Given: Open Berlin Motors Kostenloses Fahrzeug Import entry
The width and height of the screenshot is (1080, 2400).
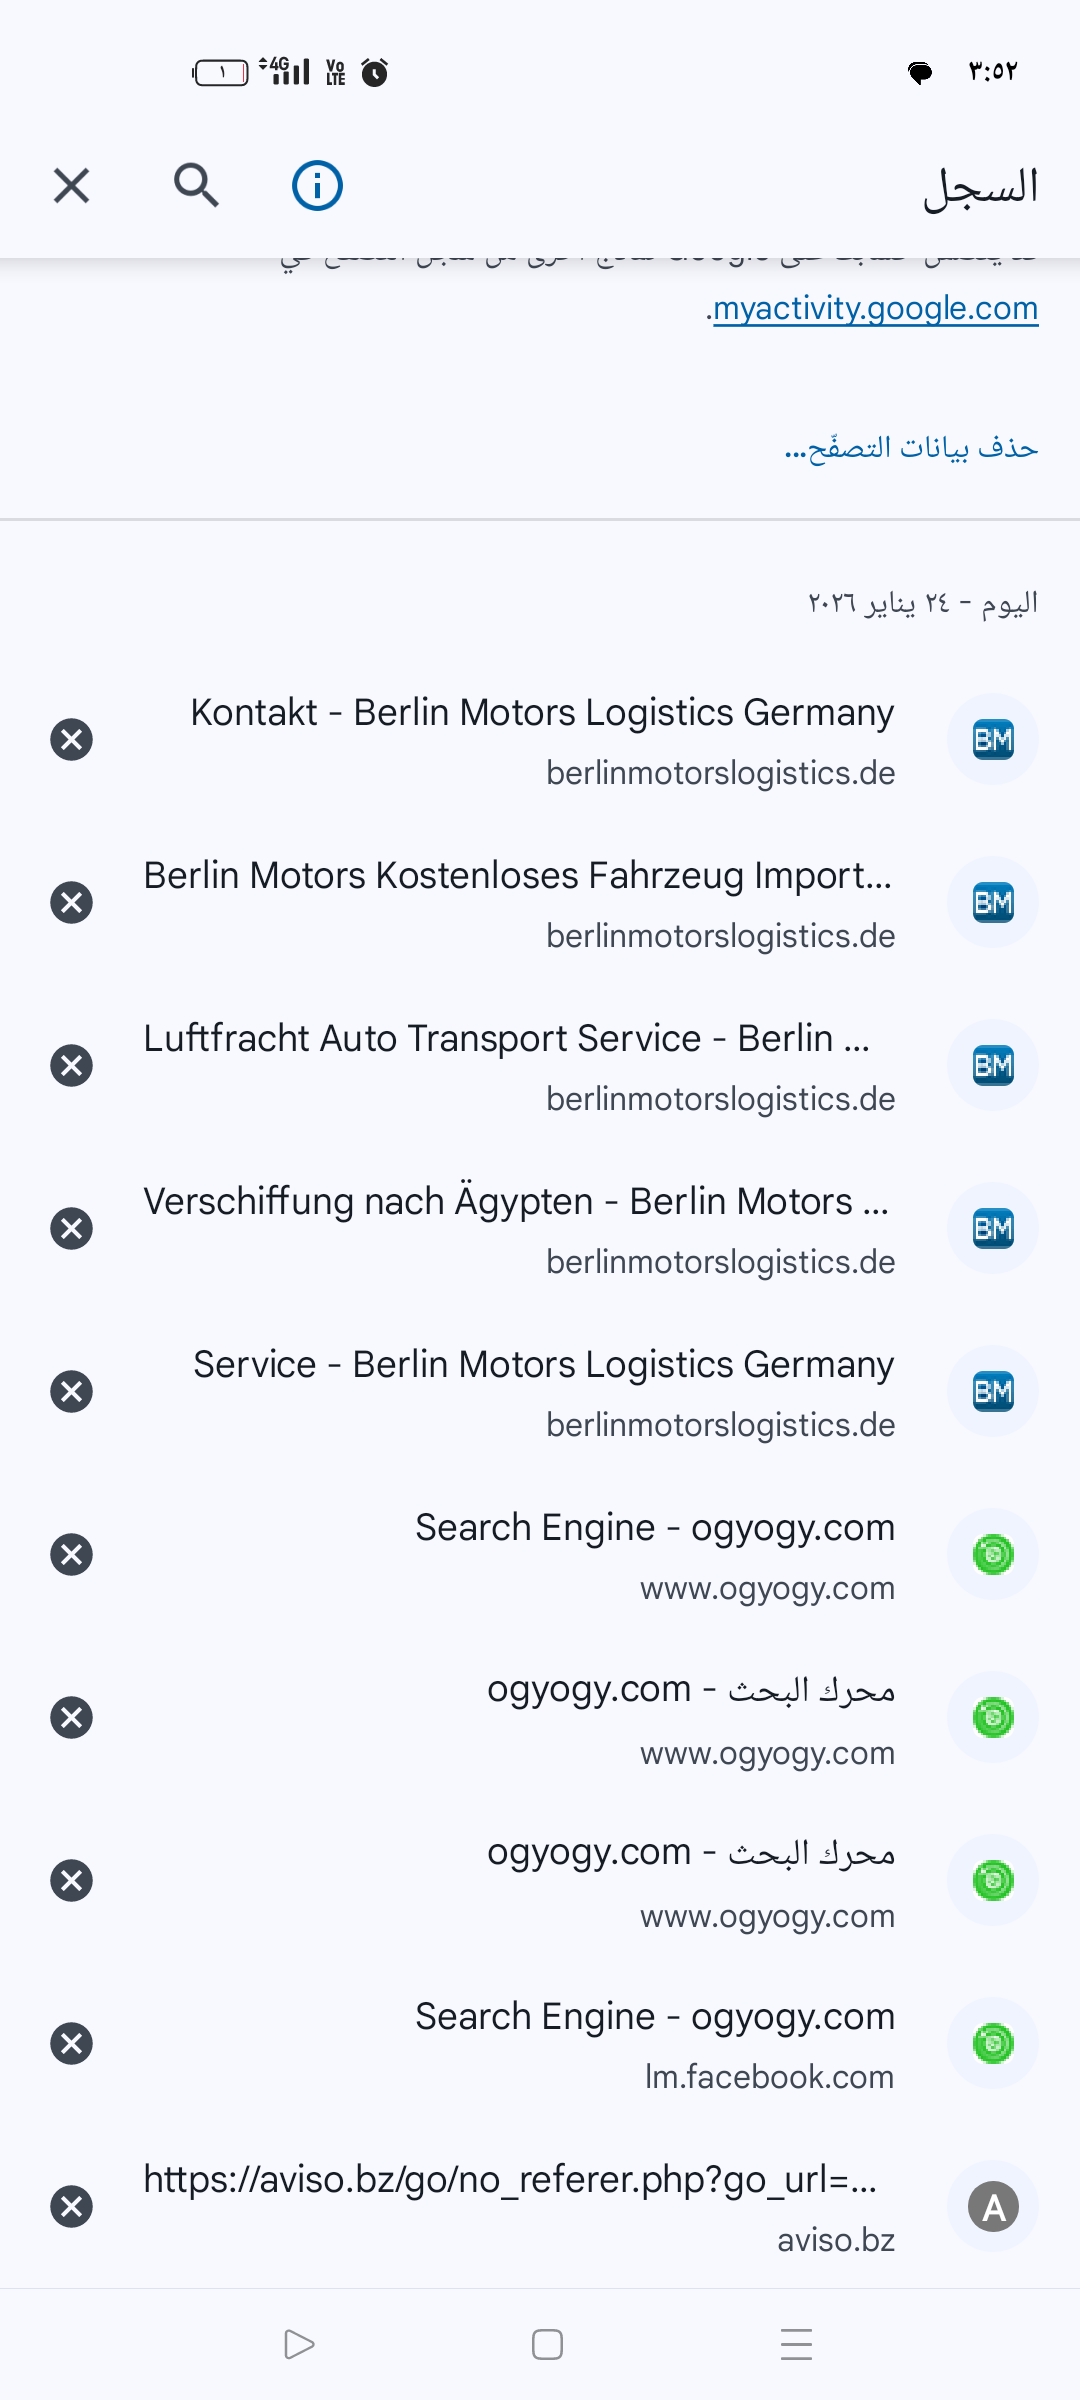Looking at the screenshot, I should [x=518, y=903].
